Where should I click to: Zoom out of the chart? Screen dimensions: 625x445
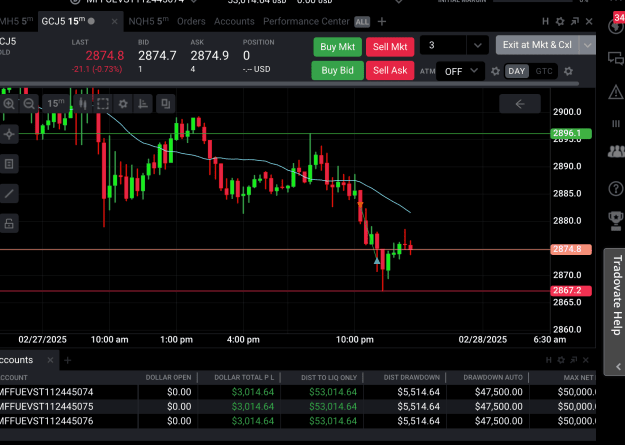tap(29, 104)
